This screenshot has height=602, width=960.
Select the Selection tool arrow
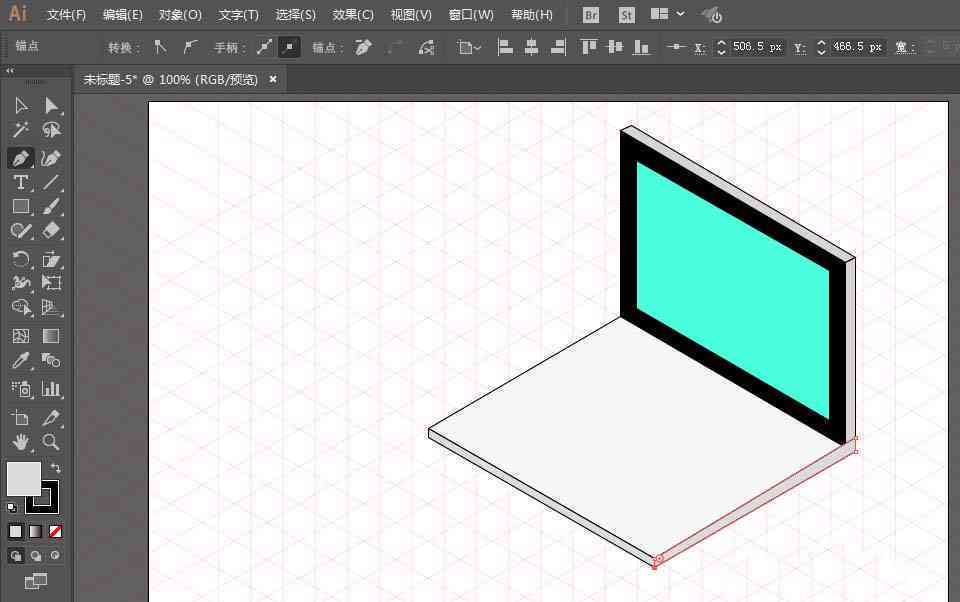pos(21,106)
